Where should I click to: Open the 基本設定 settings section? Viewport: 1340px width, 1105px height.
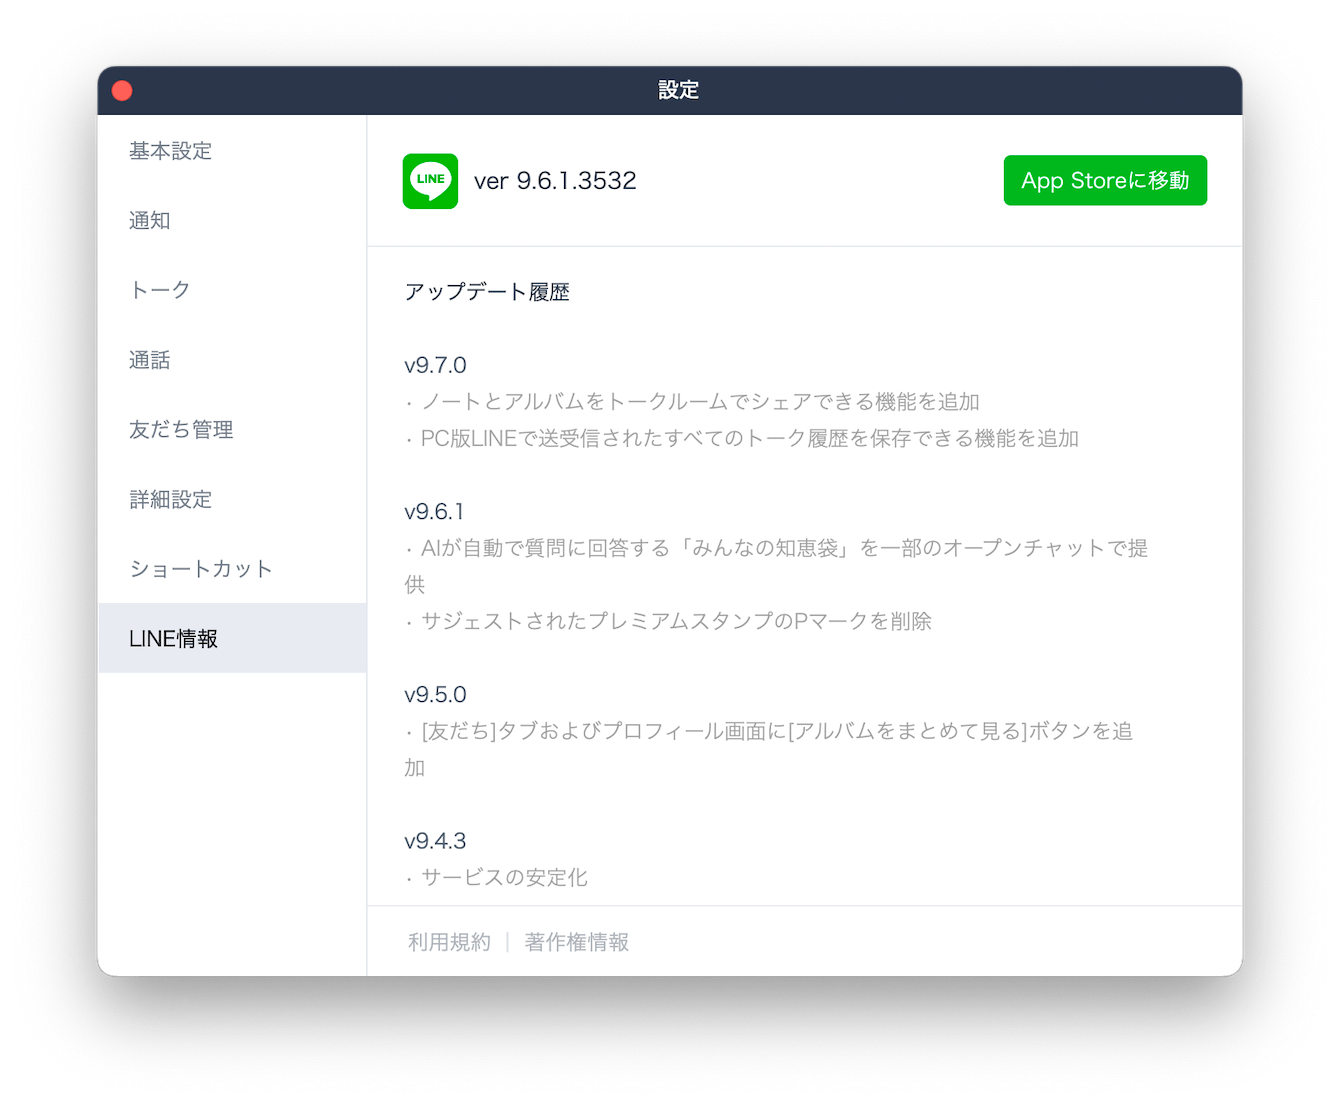tap(232, 151)
